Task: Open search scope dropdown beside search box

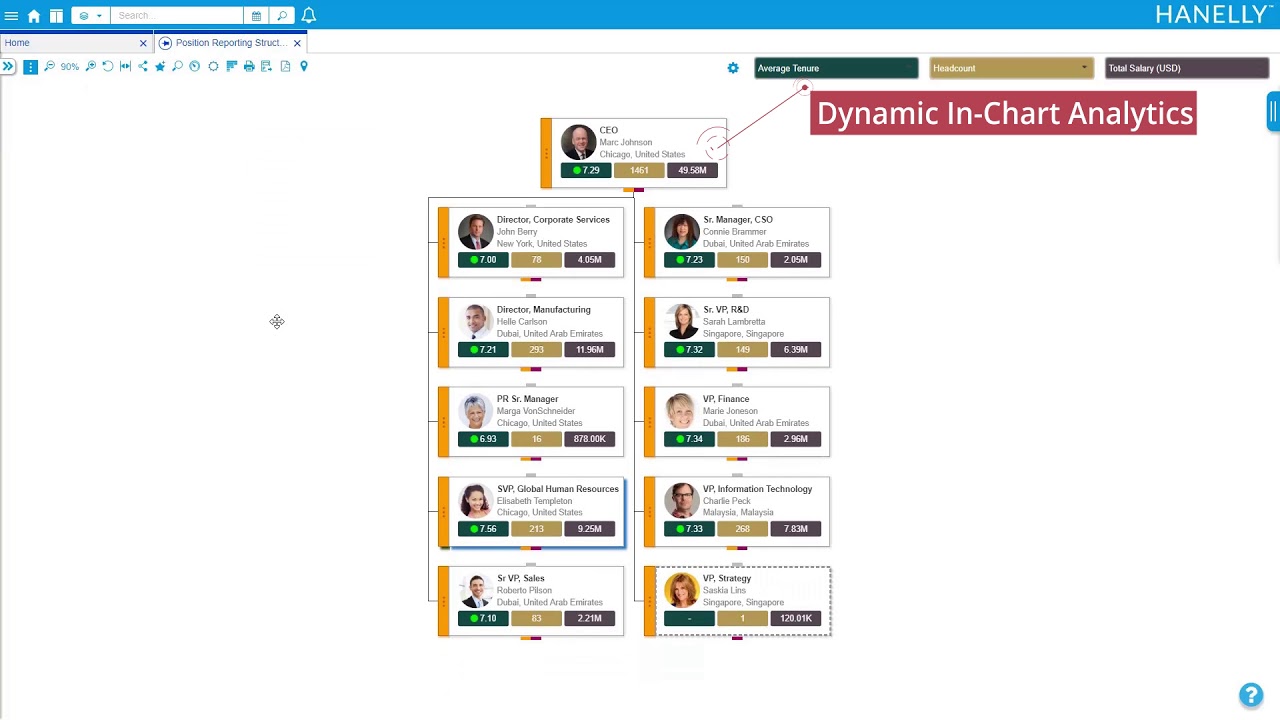Action: [x=90, y=16]
